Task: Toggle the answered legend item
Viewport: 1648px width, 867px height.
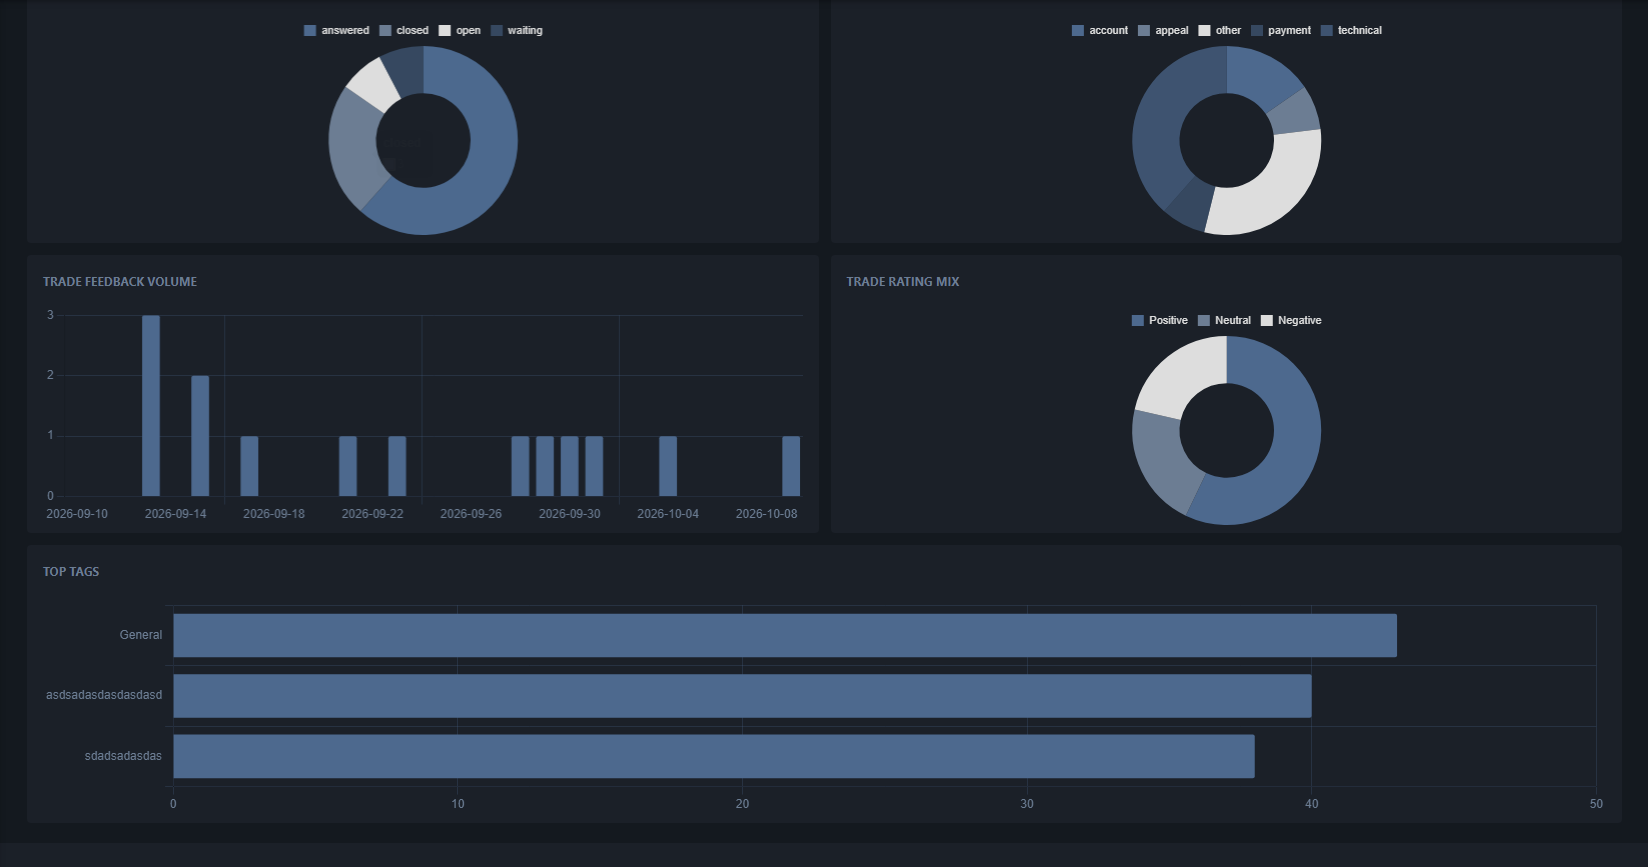Action: click(336, 30)
